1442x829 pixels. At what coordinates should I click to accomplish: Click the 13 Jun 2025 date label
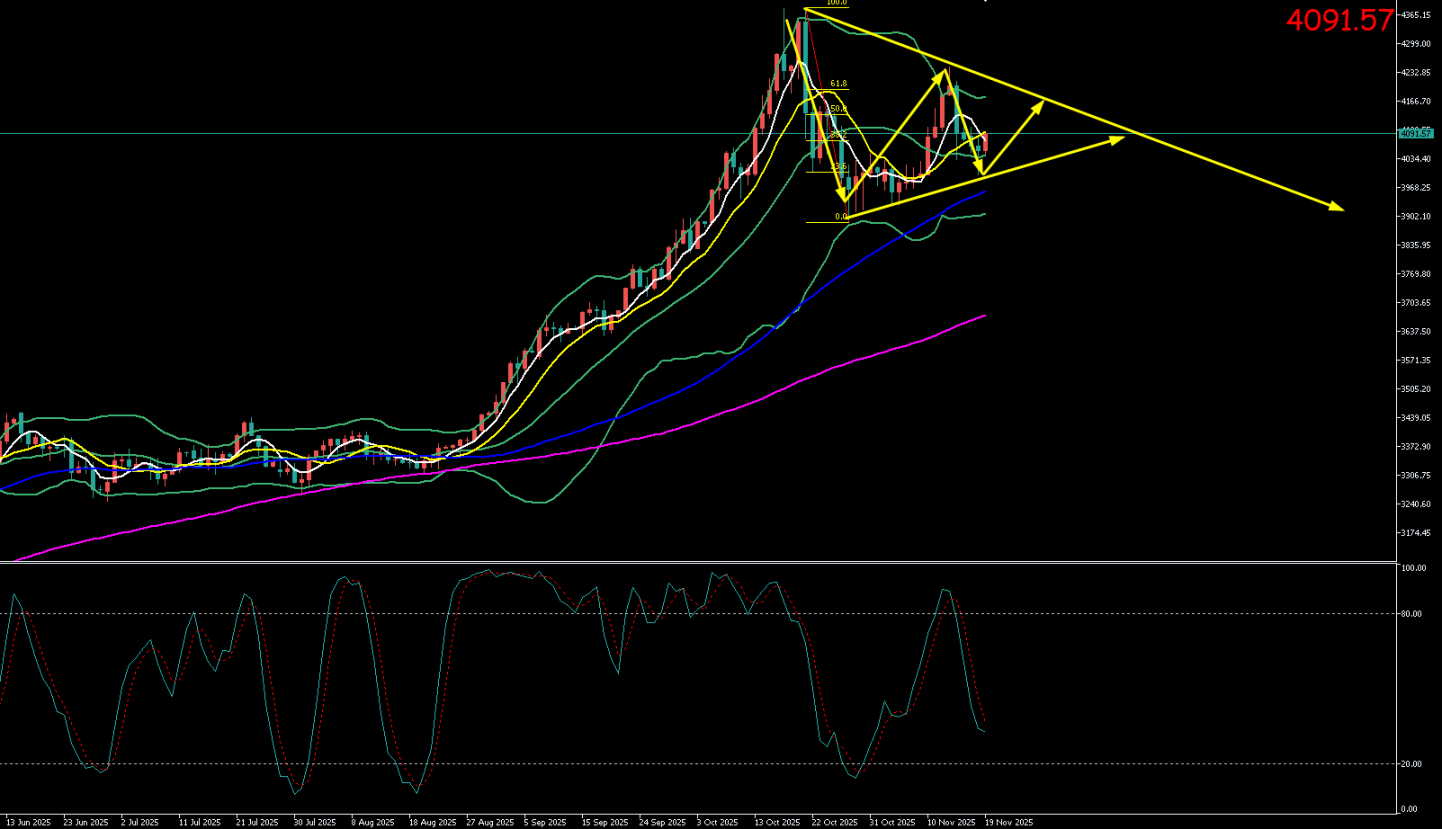click(x=26, y=822)
